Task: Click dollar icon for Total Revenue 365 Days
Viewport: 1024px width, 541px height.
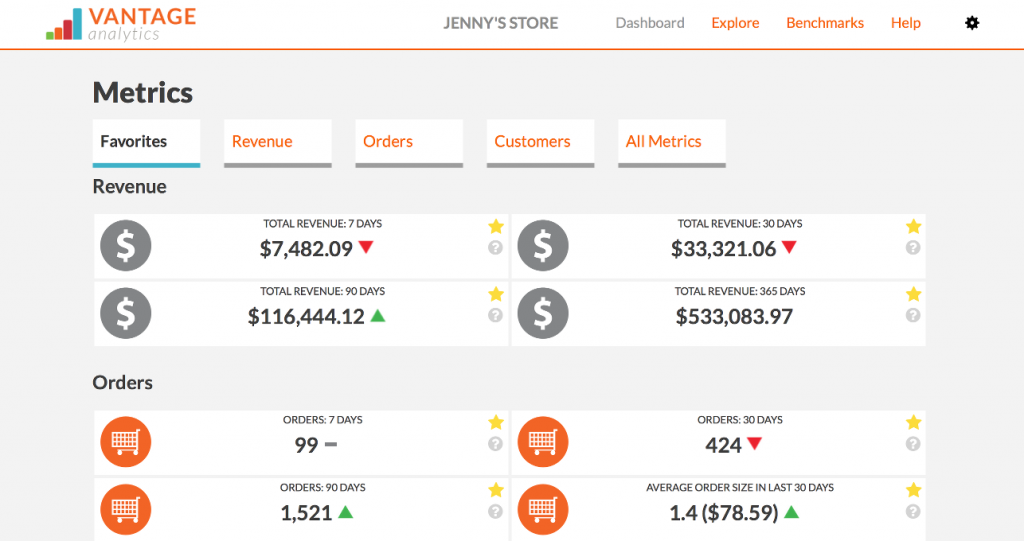Action: [543, 313]
